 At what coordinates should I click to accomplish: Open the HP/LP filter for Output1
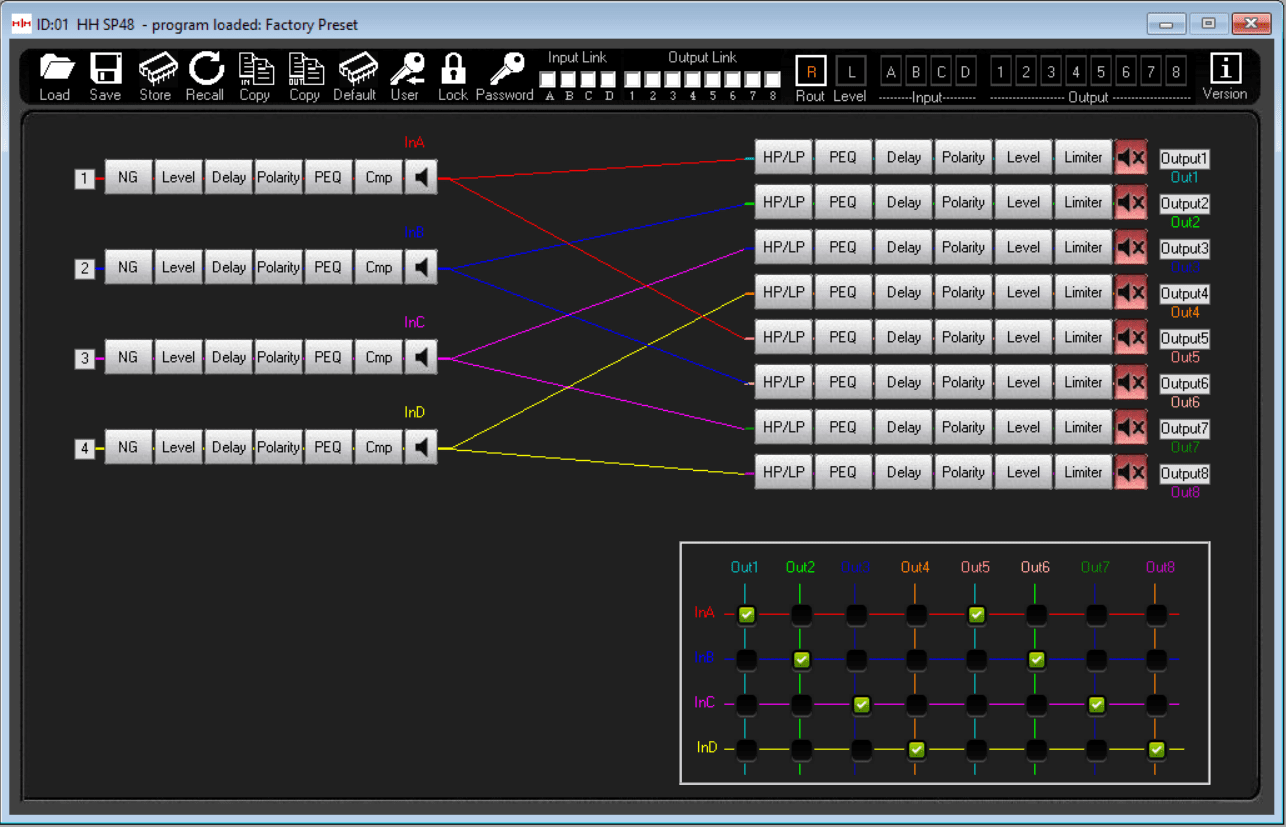[783, 158]
